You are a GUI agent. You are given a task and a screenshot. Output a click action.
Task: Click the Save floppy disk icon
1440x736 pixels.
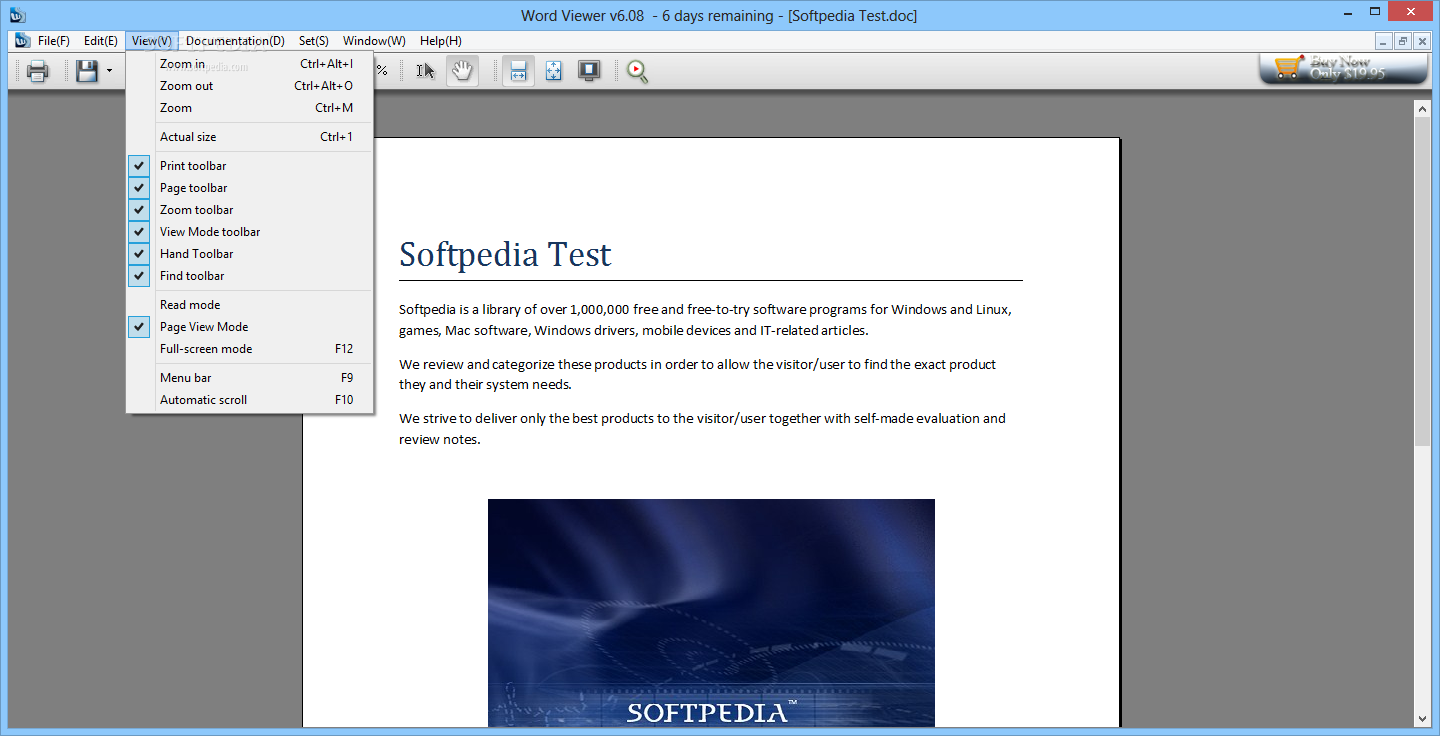pos(87,71)
